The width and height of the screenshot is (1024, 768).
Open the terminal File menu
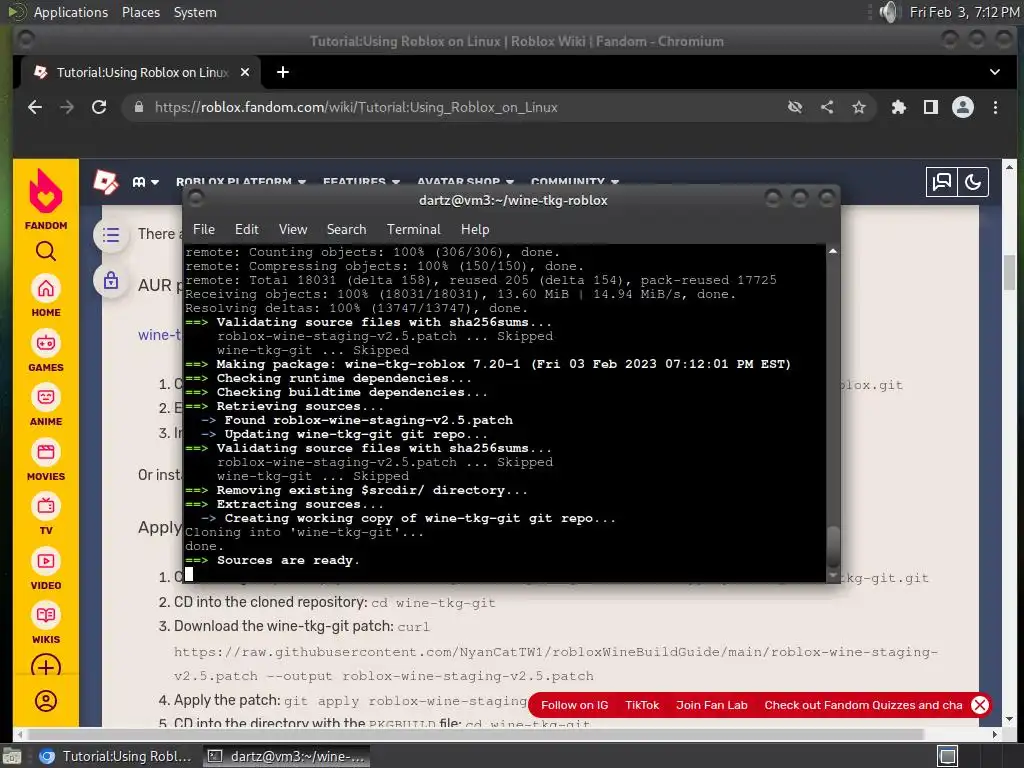204,229
